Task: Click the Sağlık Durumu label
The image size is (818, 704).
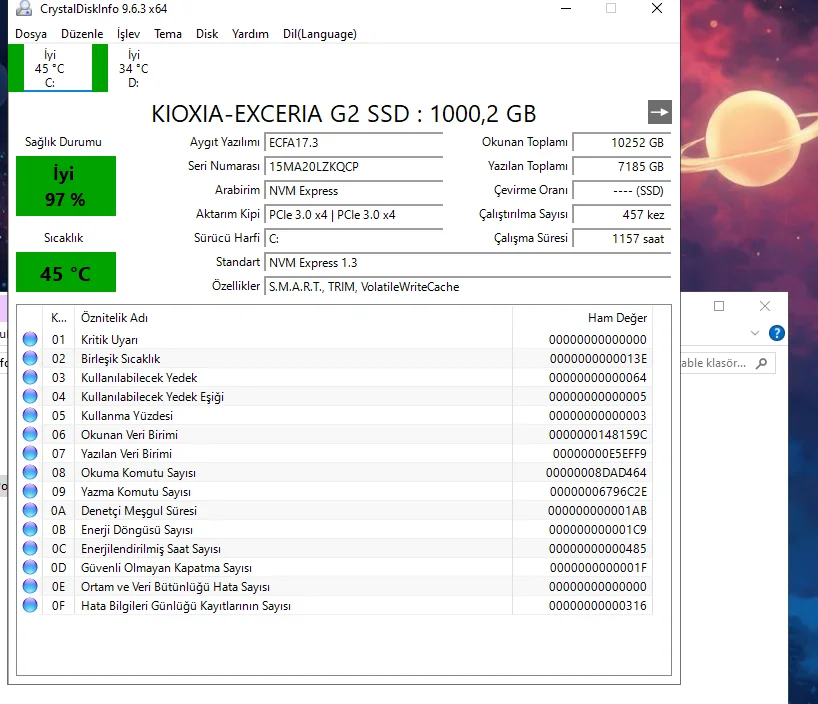Action: coord(63,142)
